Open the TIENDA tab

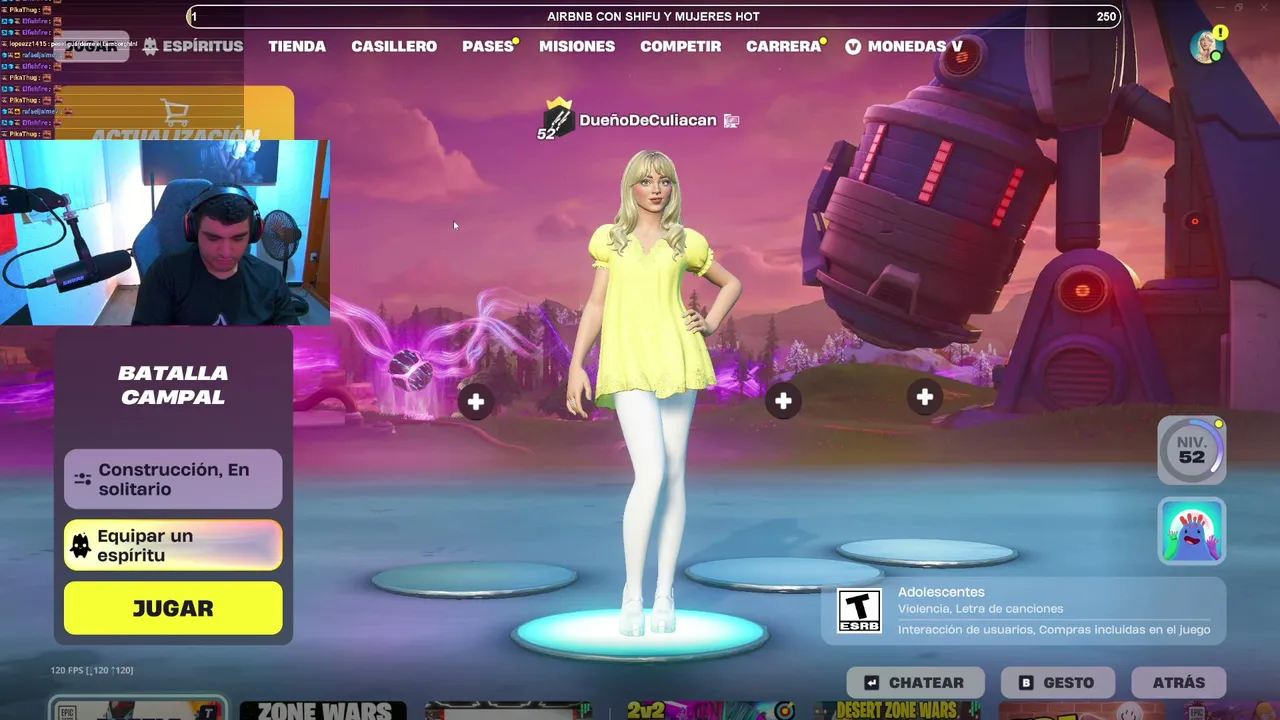pyautogui.click(x=297, y=46)
